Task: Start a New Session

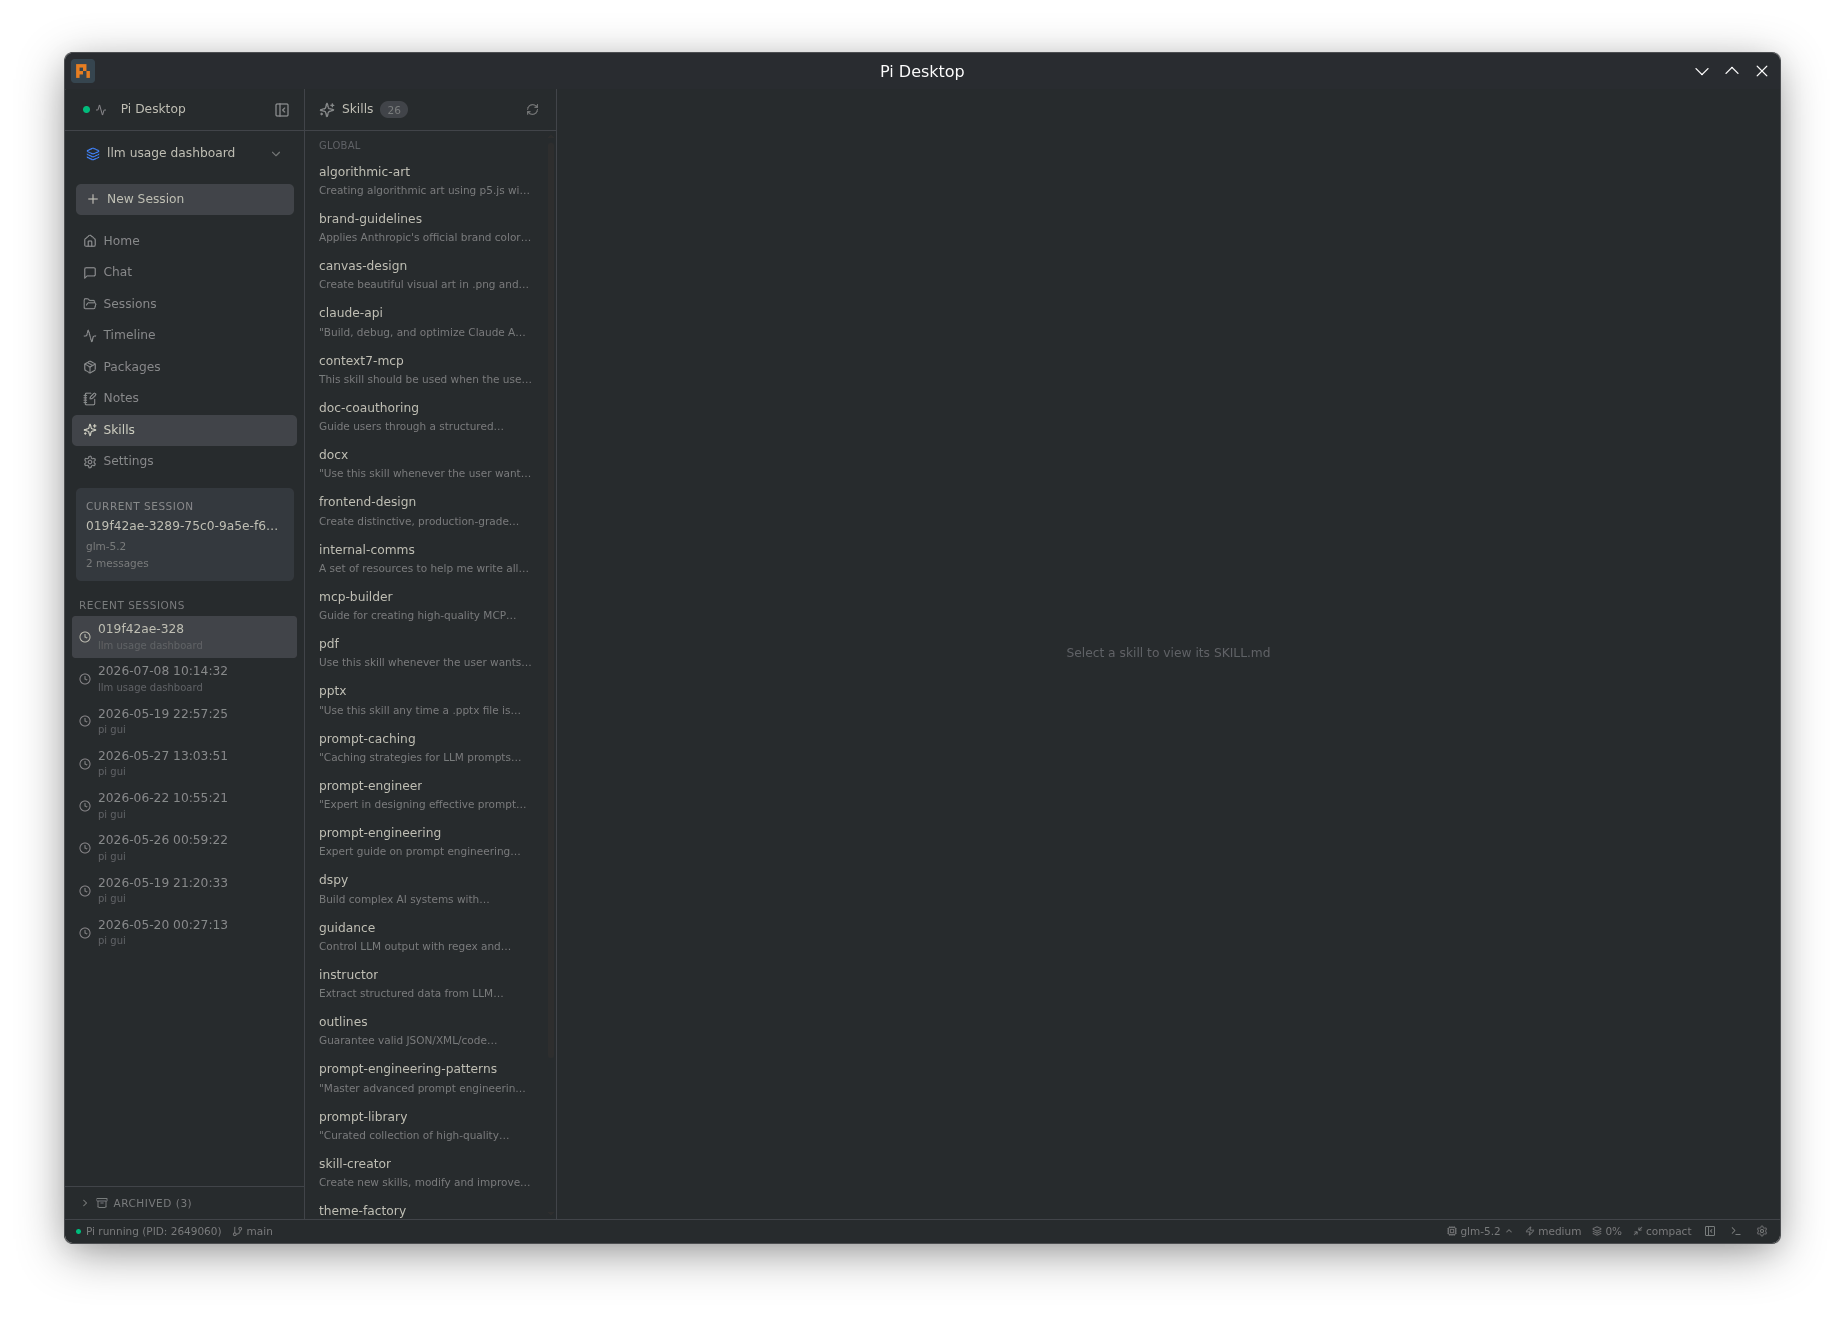Action: (185, 199)
